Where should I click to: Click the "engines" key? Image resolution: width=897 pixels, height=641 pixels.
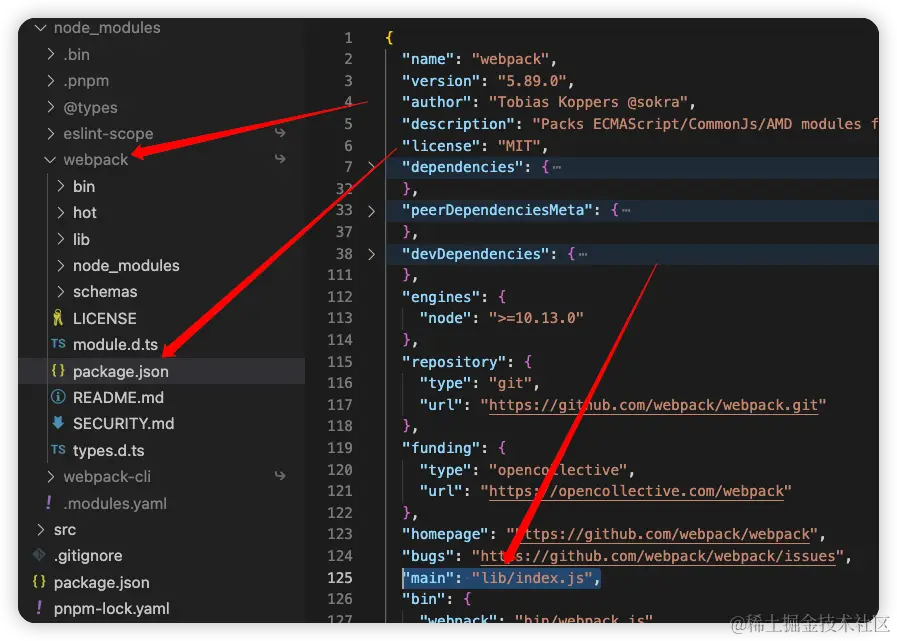pyautogui.click(x=441, y=297)
